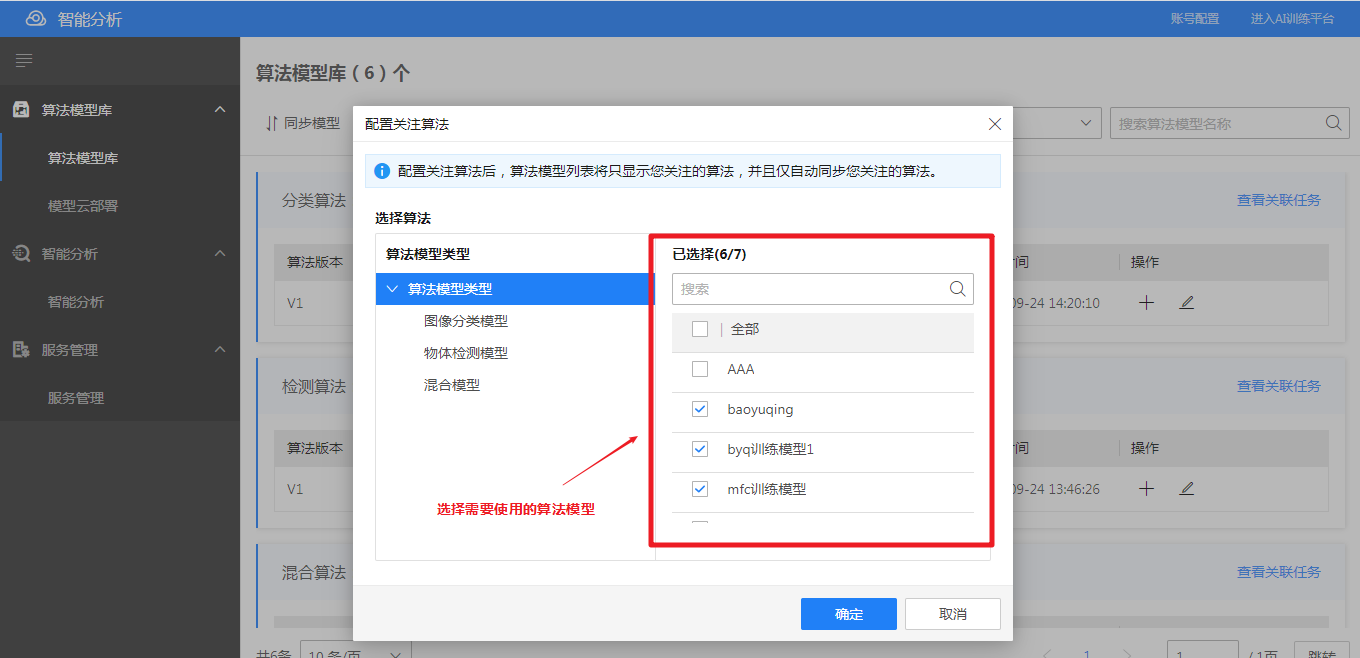Collapse the sidebar using the hamburger icon

[24, 60]
